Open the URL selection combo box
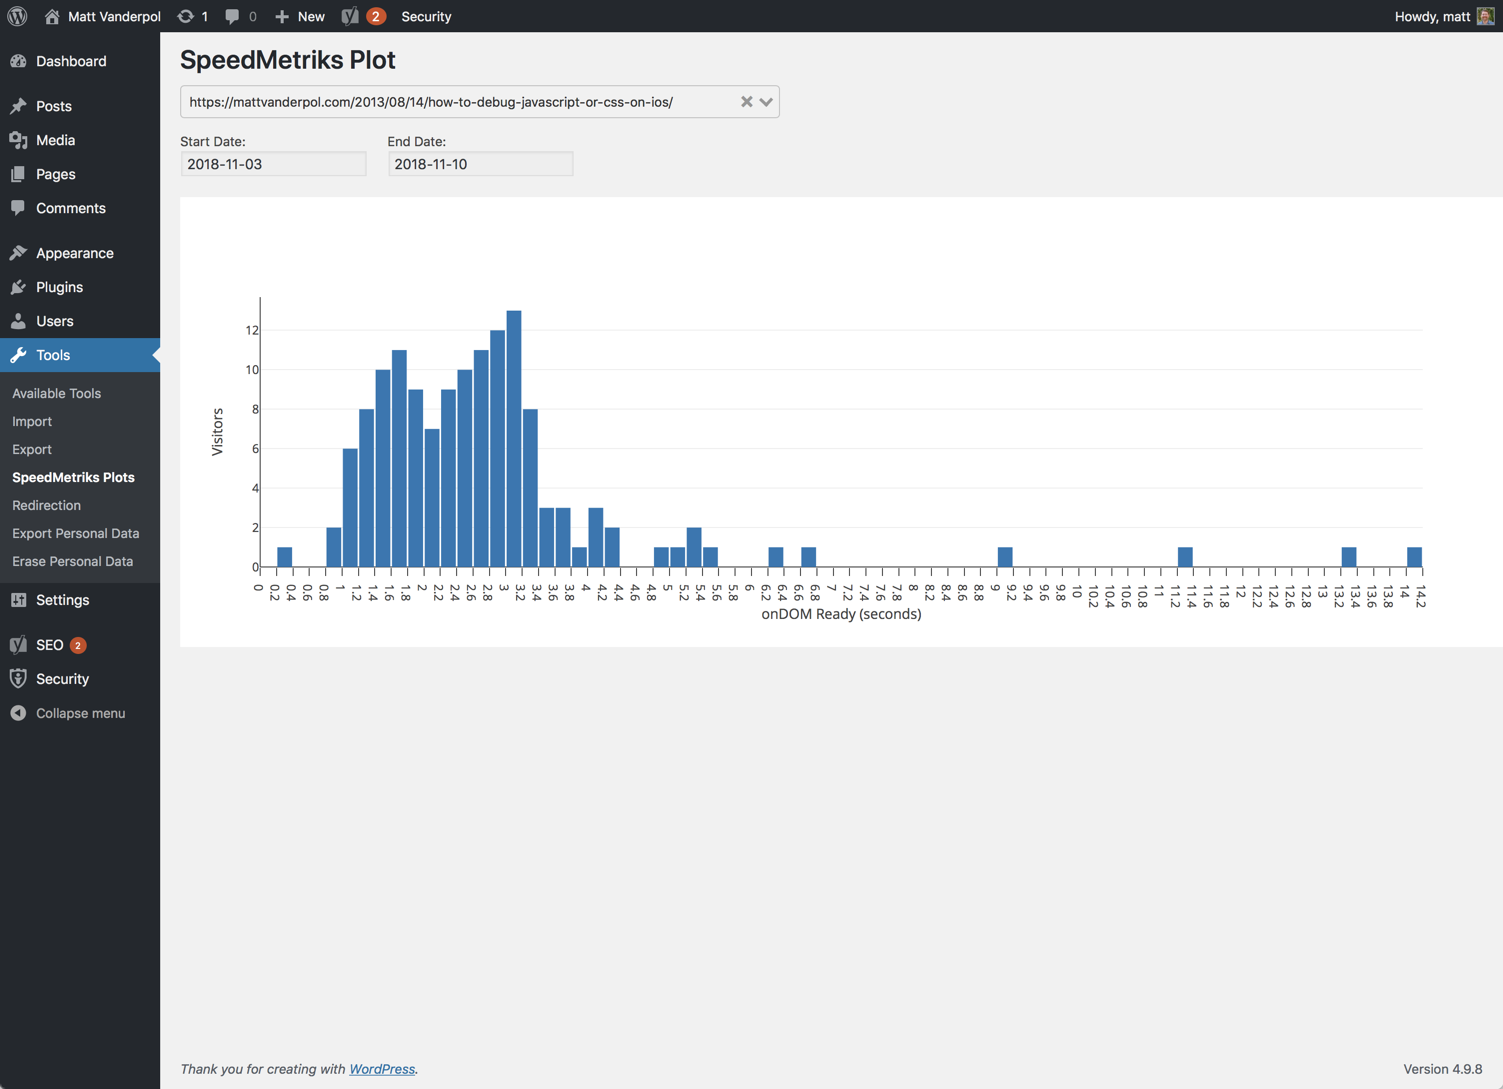This screenshot has height=1089, width=1503. [480, 102]
